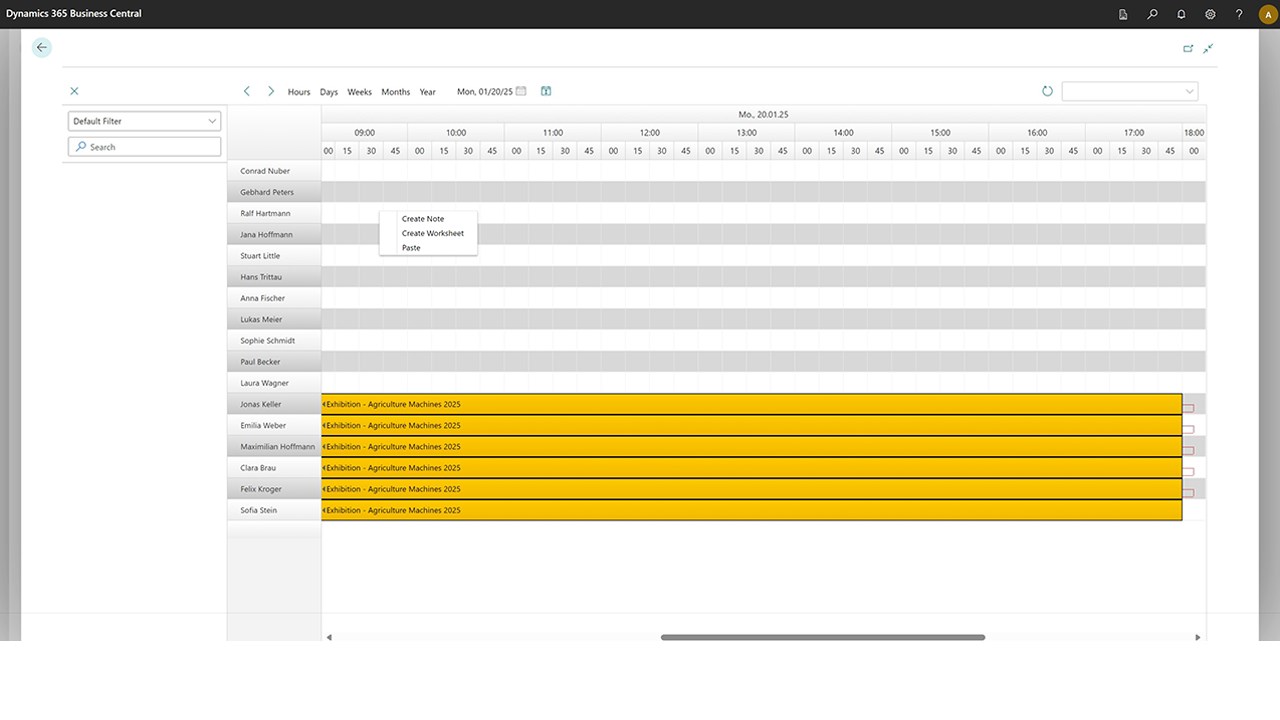
Task: Click the calendar icon beside Mon, 01/20/25
Action: [522, 91]
